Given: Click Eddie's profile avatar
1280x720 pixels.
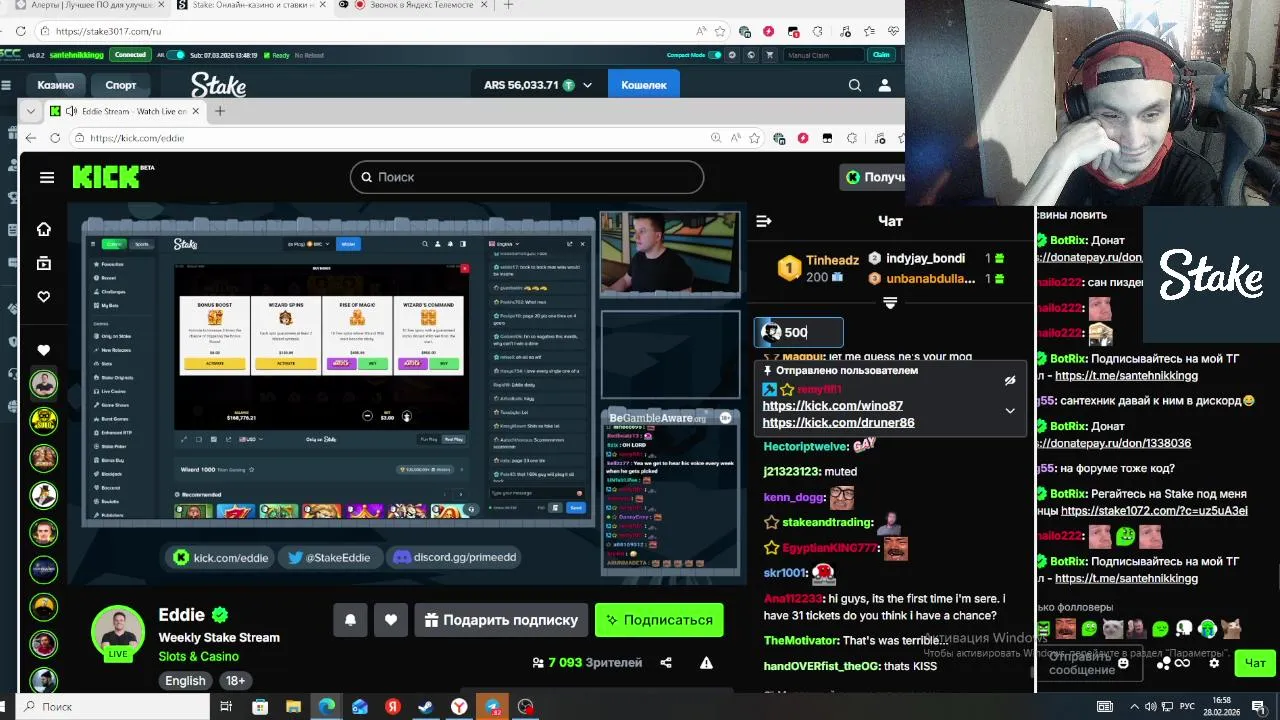Looking at the screenshot, I should pos(118,632).
